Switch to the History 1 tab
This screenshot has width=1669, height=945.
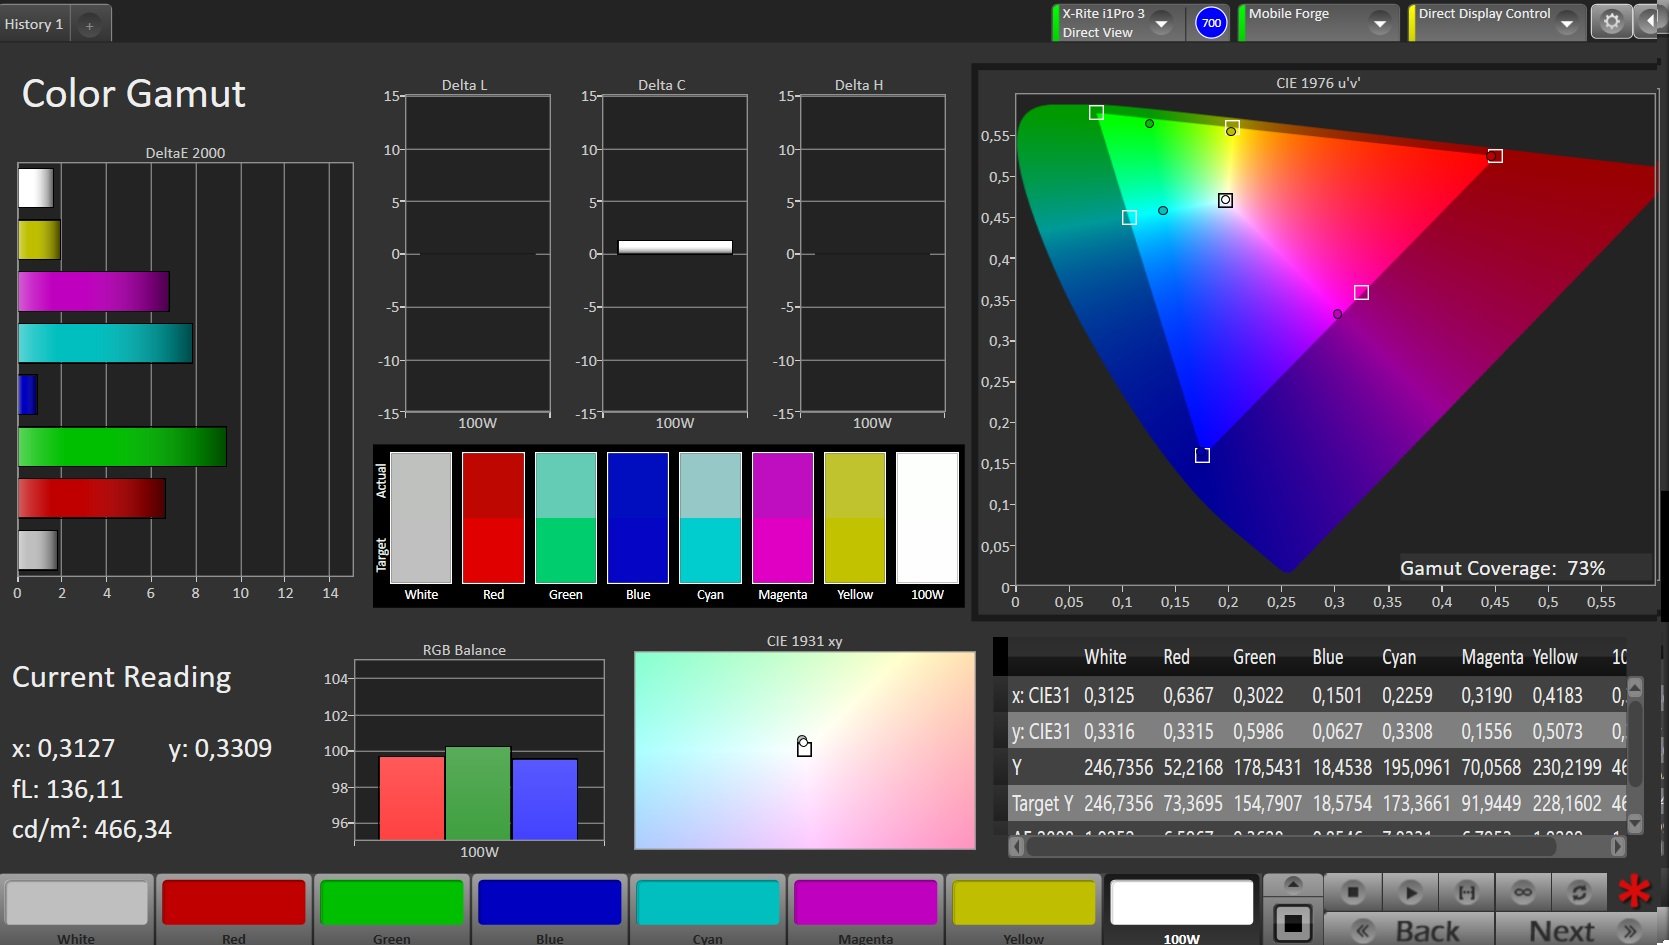[35, 24]
